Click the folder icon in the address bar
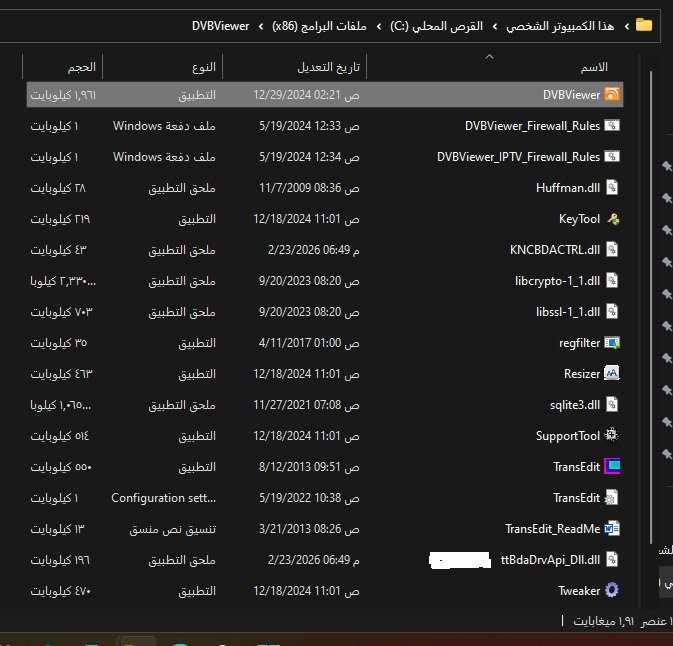This screenshot has height=646, width=673. (644, 25)
